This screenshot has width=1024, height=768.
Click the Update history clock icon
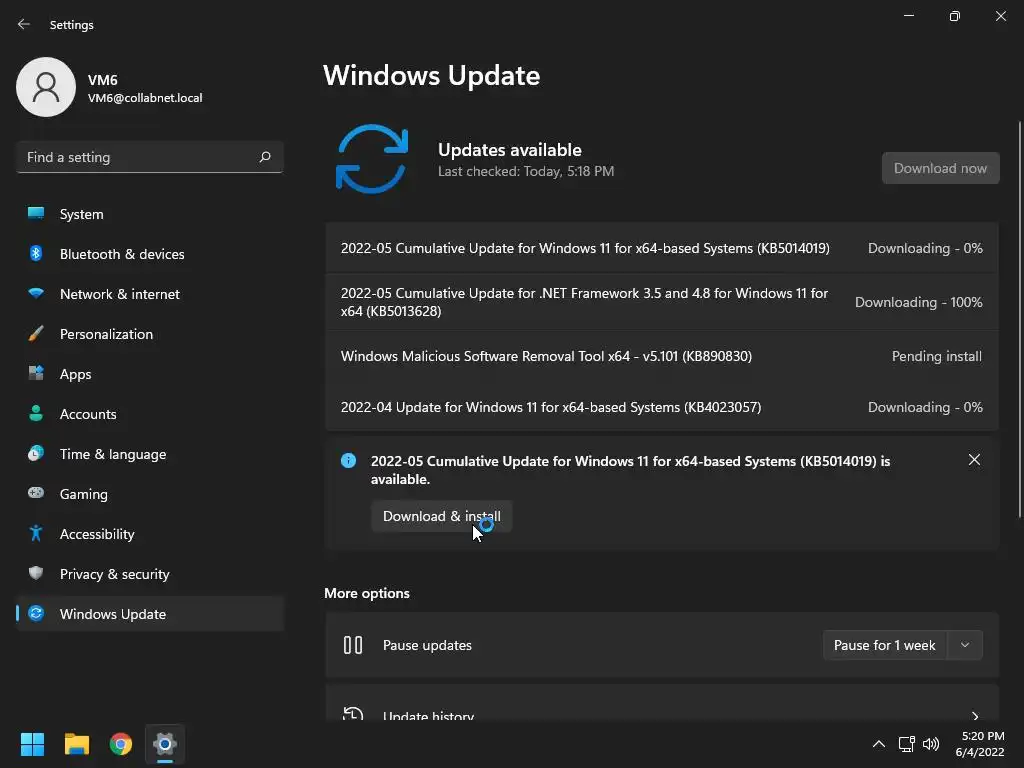coord(353,714)
